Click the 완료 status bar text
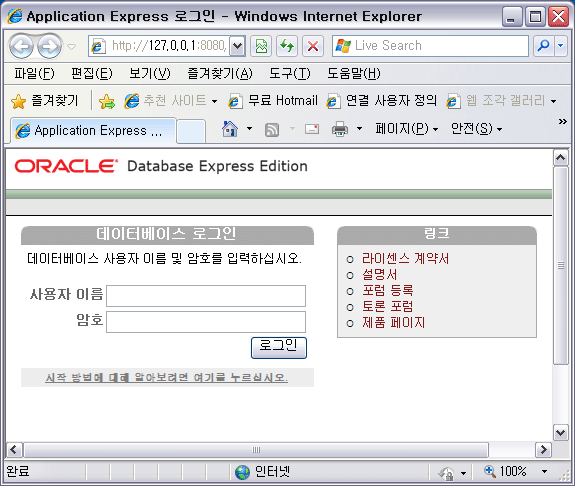 18,472
